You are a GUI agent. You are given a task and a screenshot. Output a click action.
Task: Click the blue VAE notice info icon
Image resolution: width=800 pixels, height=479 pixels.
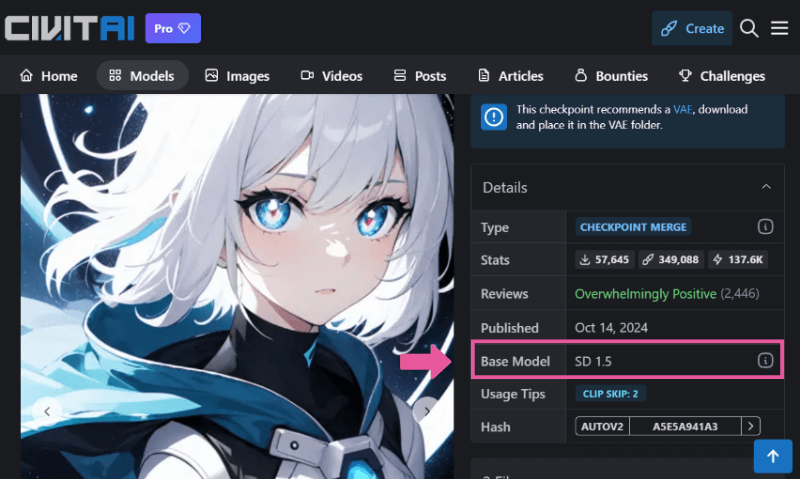point(494,117)
